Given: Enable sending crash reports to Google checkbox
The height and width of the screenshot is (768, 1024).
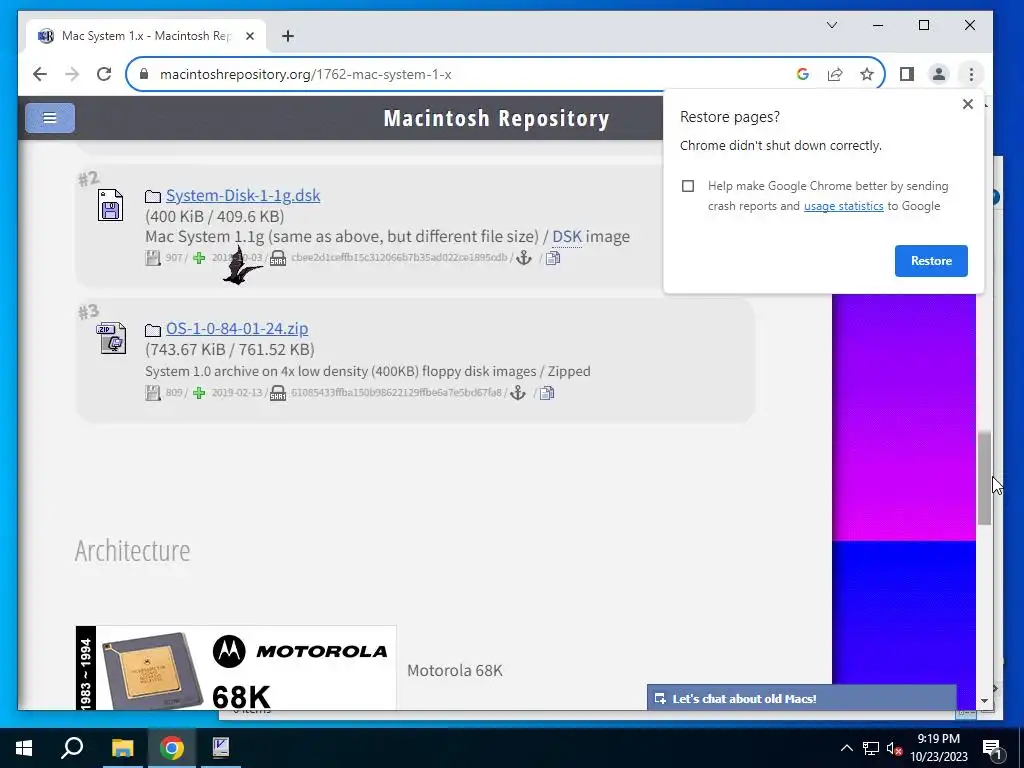Looking at the screenshot, I should [688, 186].
